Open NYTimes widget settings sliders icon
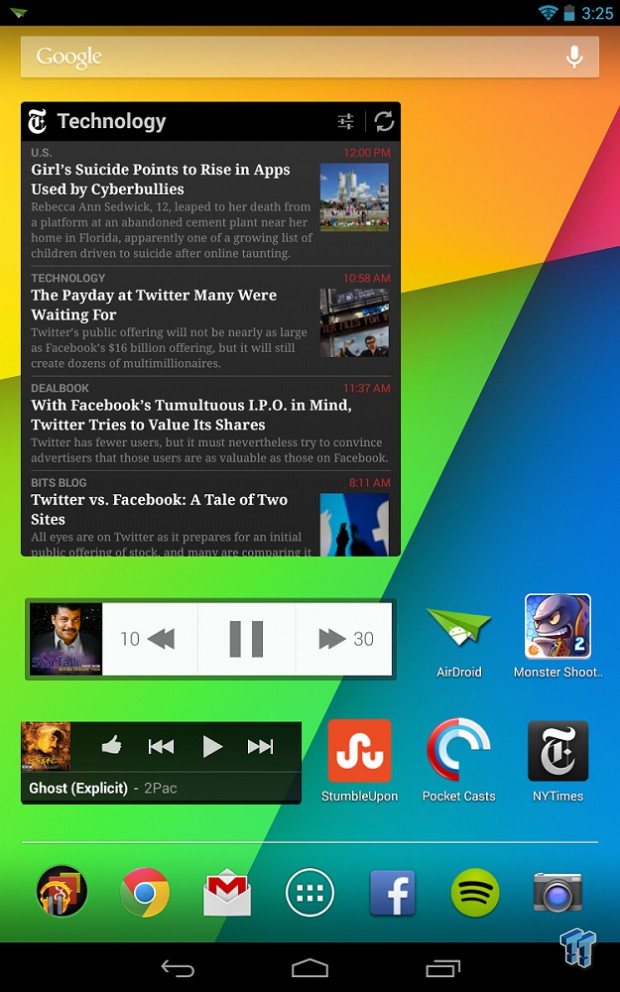 [345, 121]
